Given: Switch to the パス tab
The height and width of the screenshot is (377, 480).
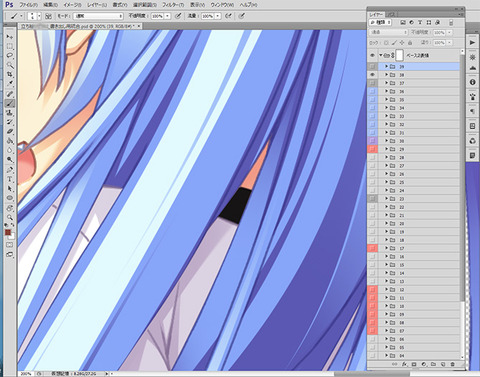Looking at the screenshot, I should tap(392, 14).
